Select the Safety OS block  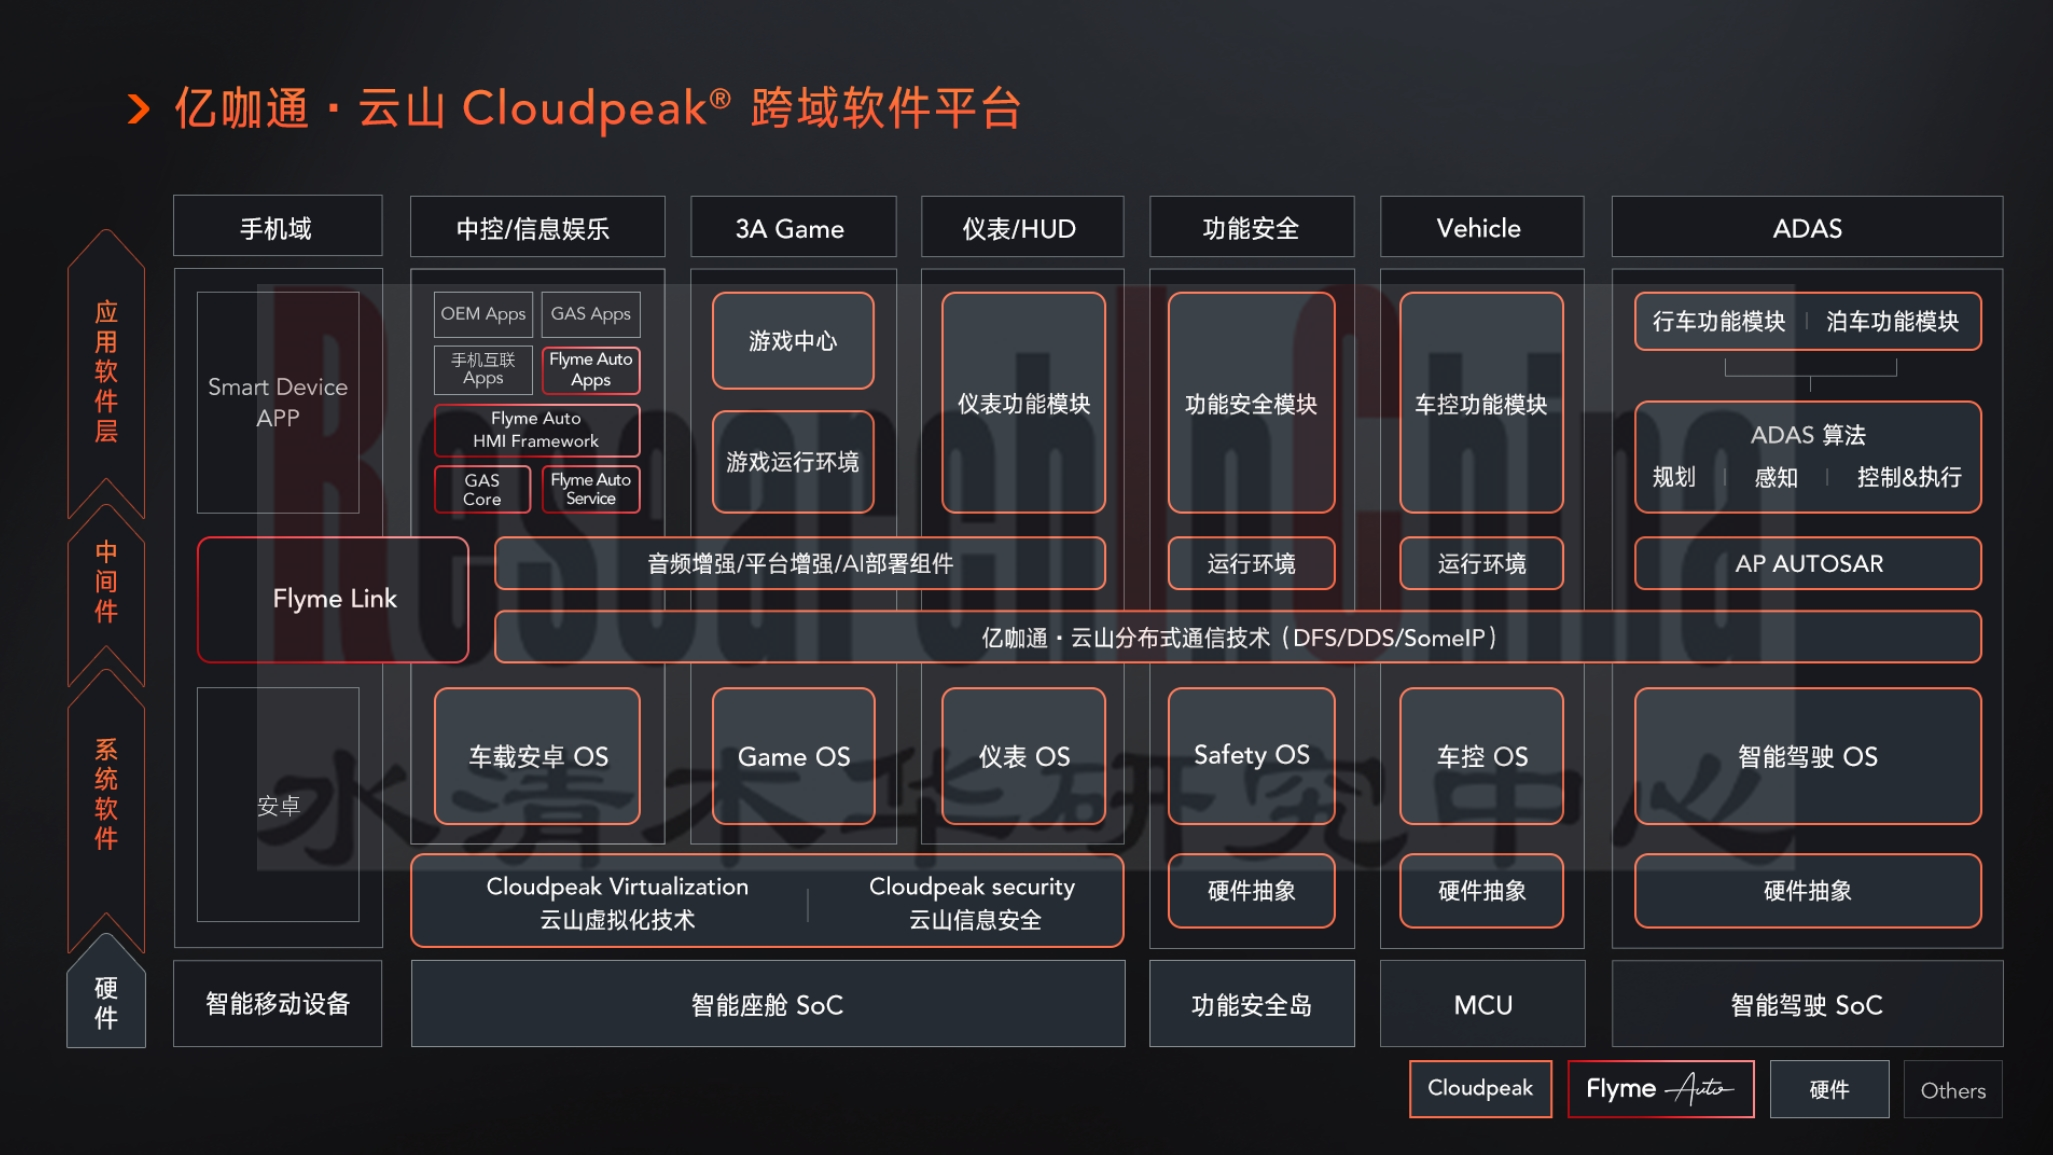tap(1251, 756)
